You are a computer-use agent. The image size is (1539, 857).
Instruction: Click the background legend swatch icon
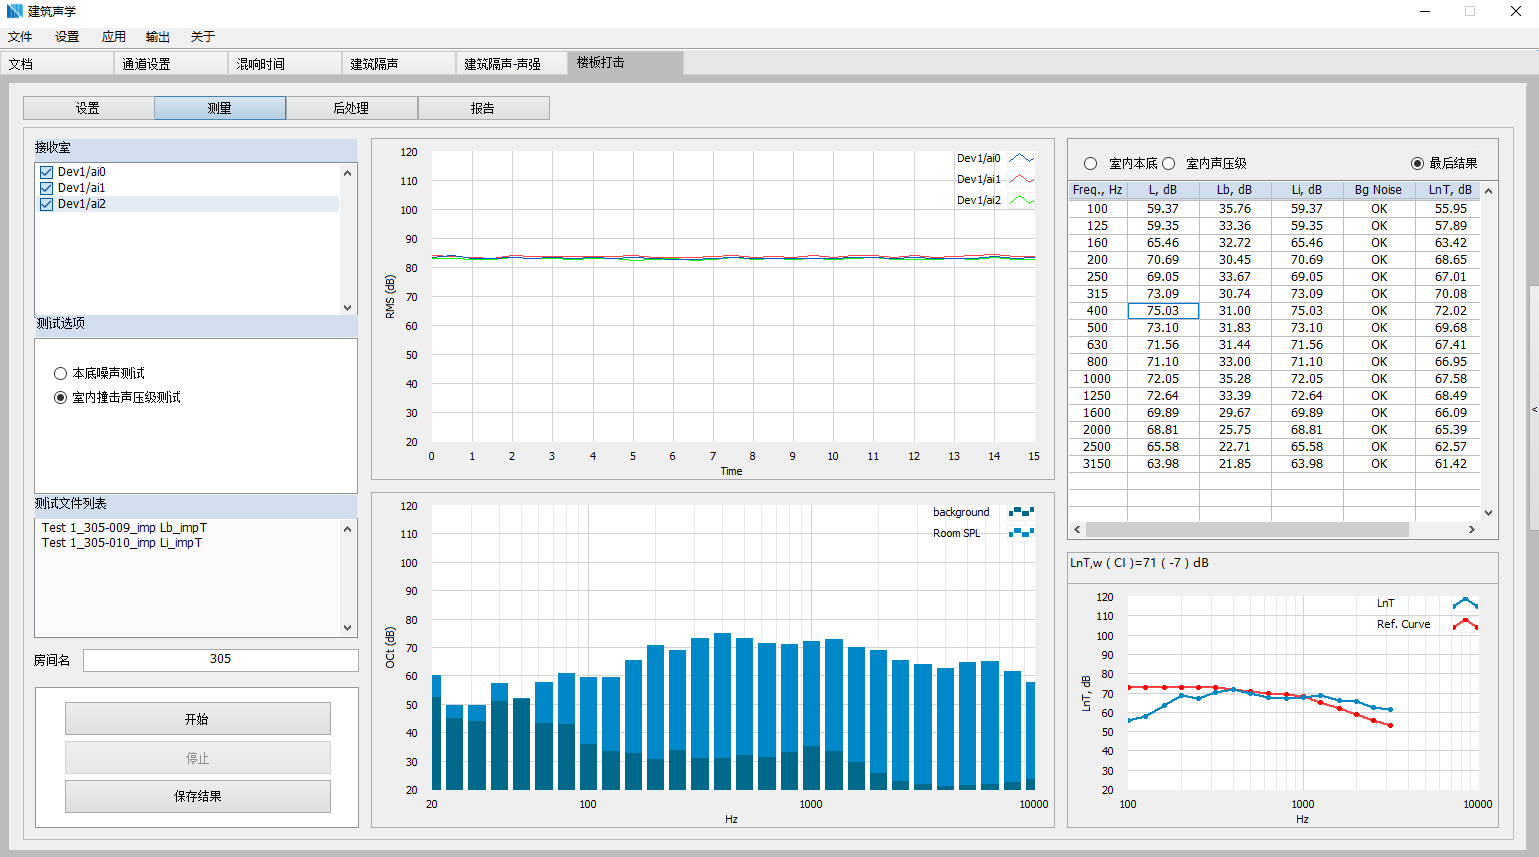click(x=1021, y=512)
